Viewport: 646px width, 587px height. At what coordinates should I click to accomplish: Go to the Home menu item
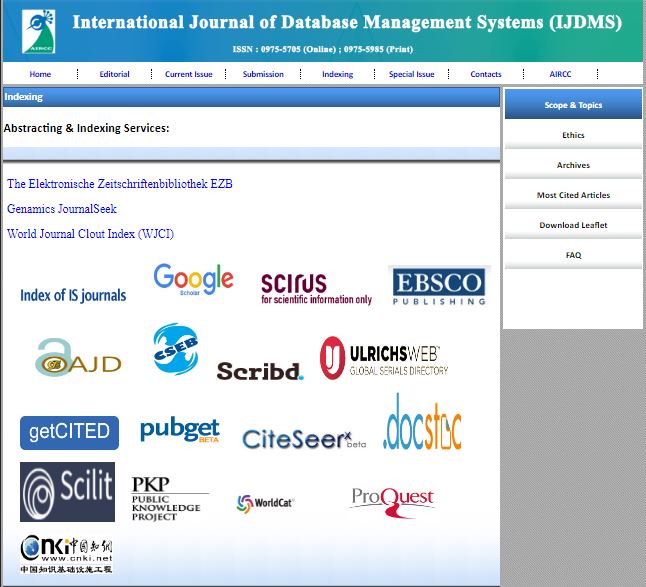[40, 74]
